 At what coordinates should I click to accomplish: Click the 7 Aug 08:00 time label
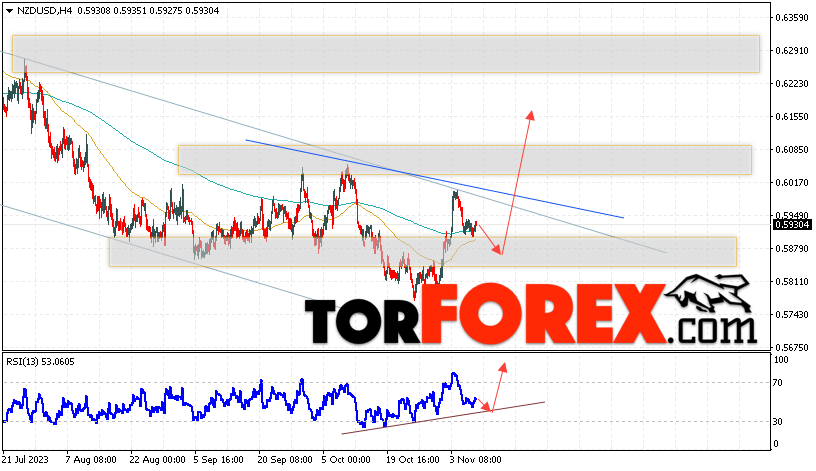pos(91,460)
